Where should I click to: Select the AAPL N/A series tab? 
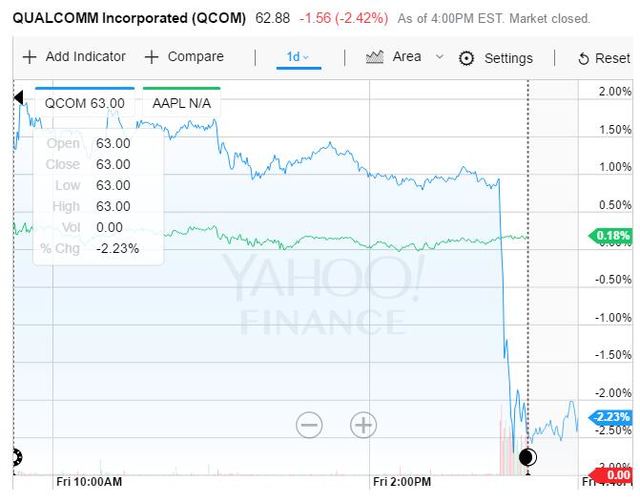point(181,103)
